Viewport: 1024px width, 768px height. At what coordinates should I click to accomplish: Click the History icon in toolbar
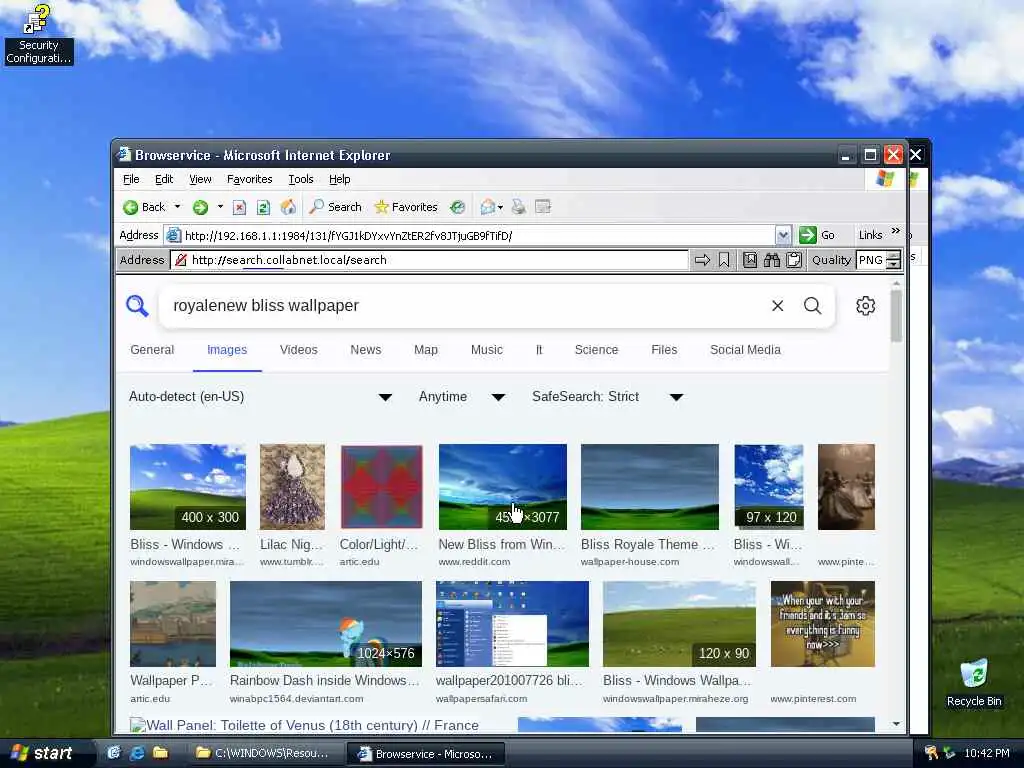click(457, 207)
